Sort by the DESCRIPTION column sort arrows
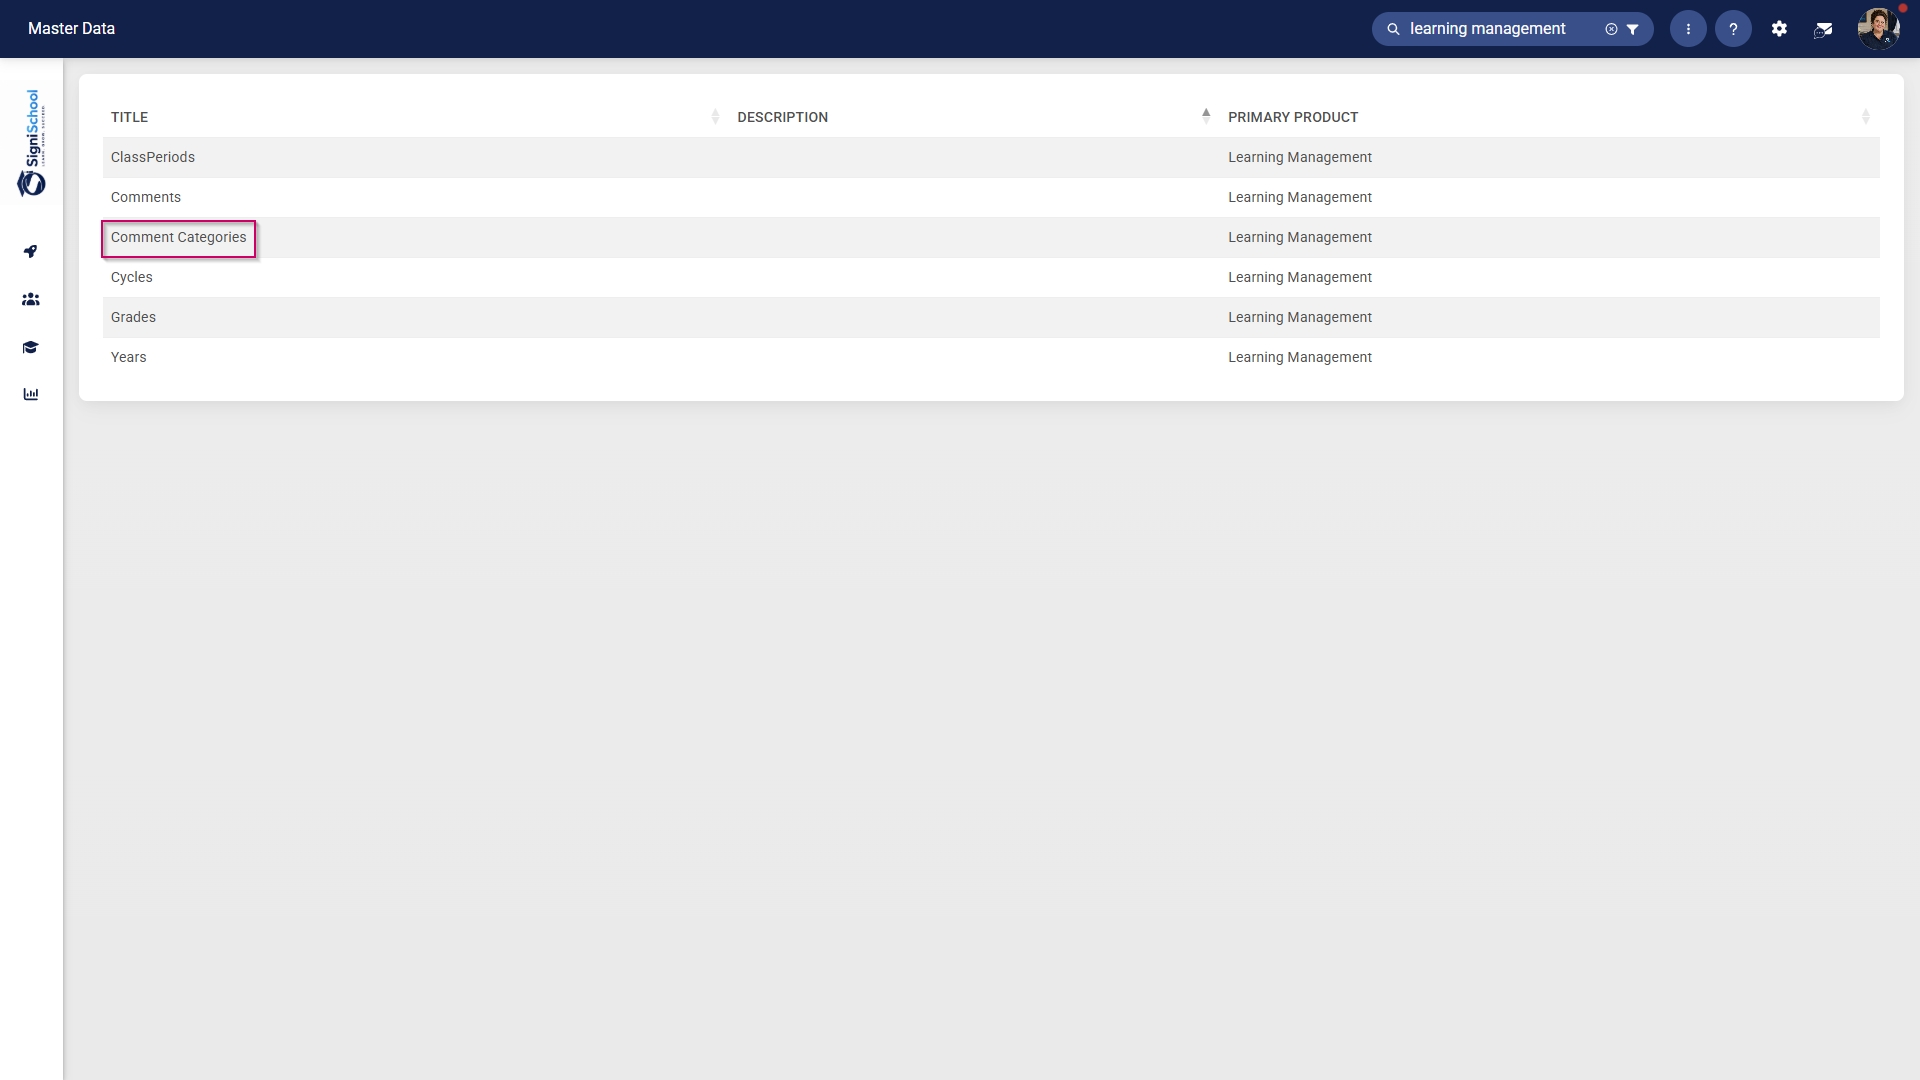The width and height of the screenshot is (1920, 1080). [x=1206, y=117]
